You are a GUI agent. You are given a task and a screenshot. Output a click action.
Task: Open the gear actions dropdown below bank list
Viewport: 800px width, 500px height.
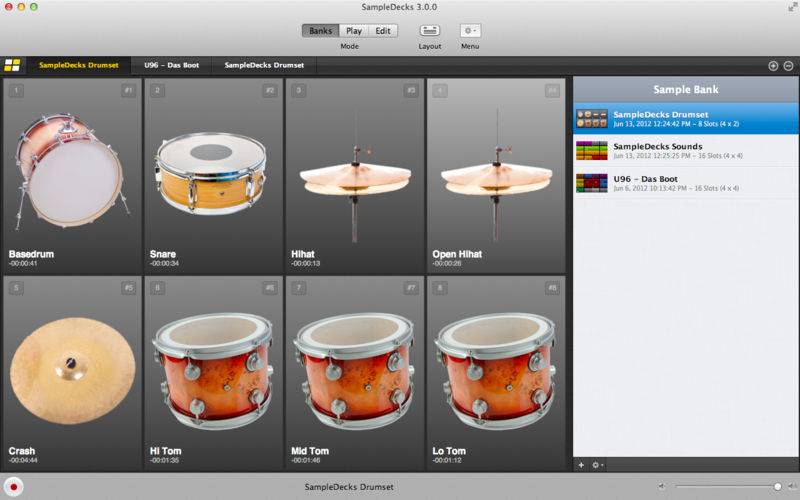coord(597,465)
